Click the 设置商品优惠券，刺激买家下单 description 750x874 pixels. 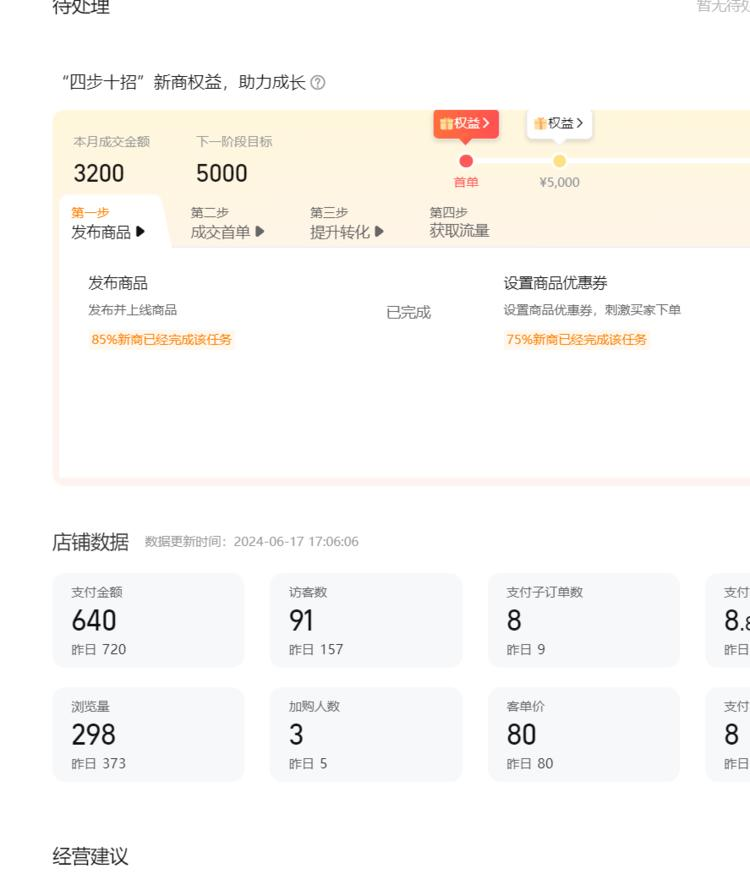pos(592,310)
